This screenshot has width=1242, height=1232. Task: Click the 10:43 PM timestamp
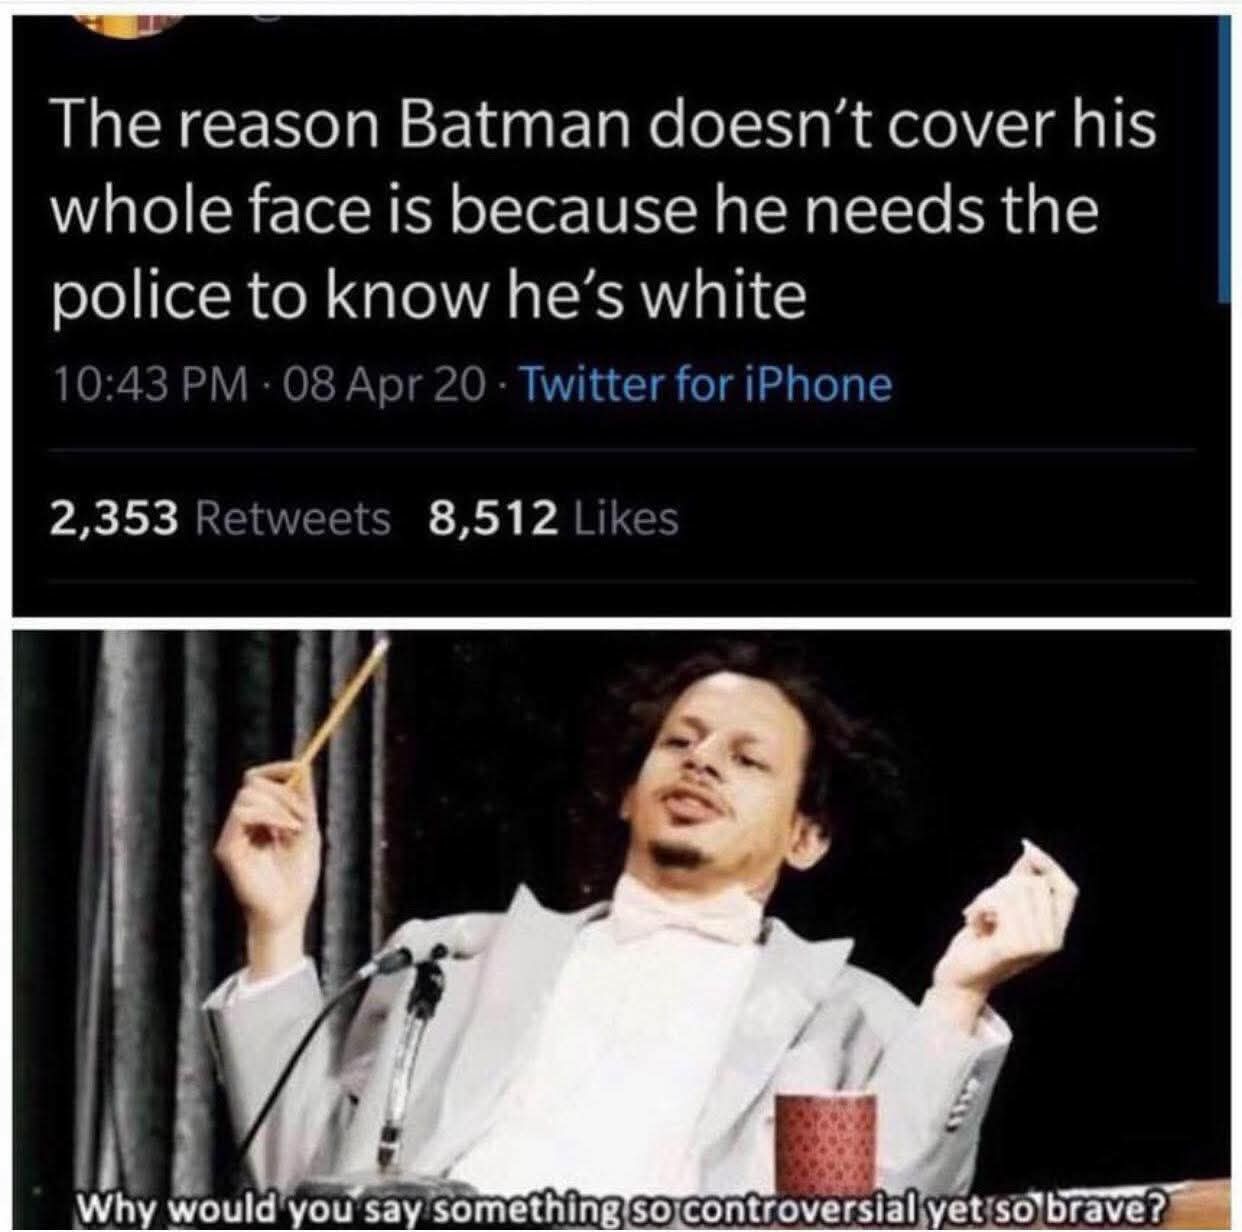point(148,385)
